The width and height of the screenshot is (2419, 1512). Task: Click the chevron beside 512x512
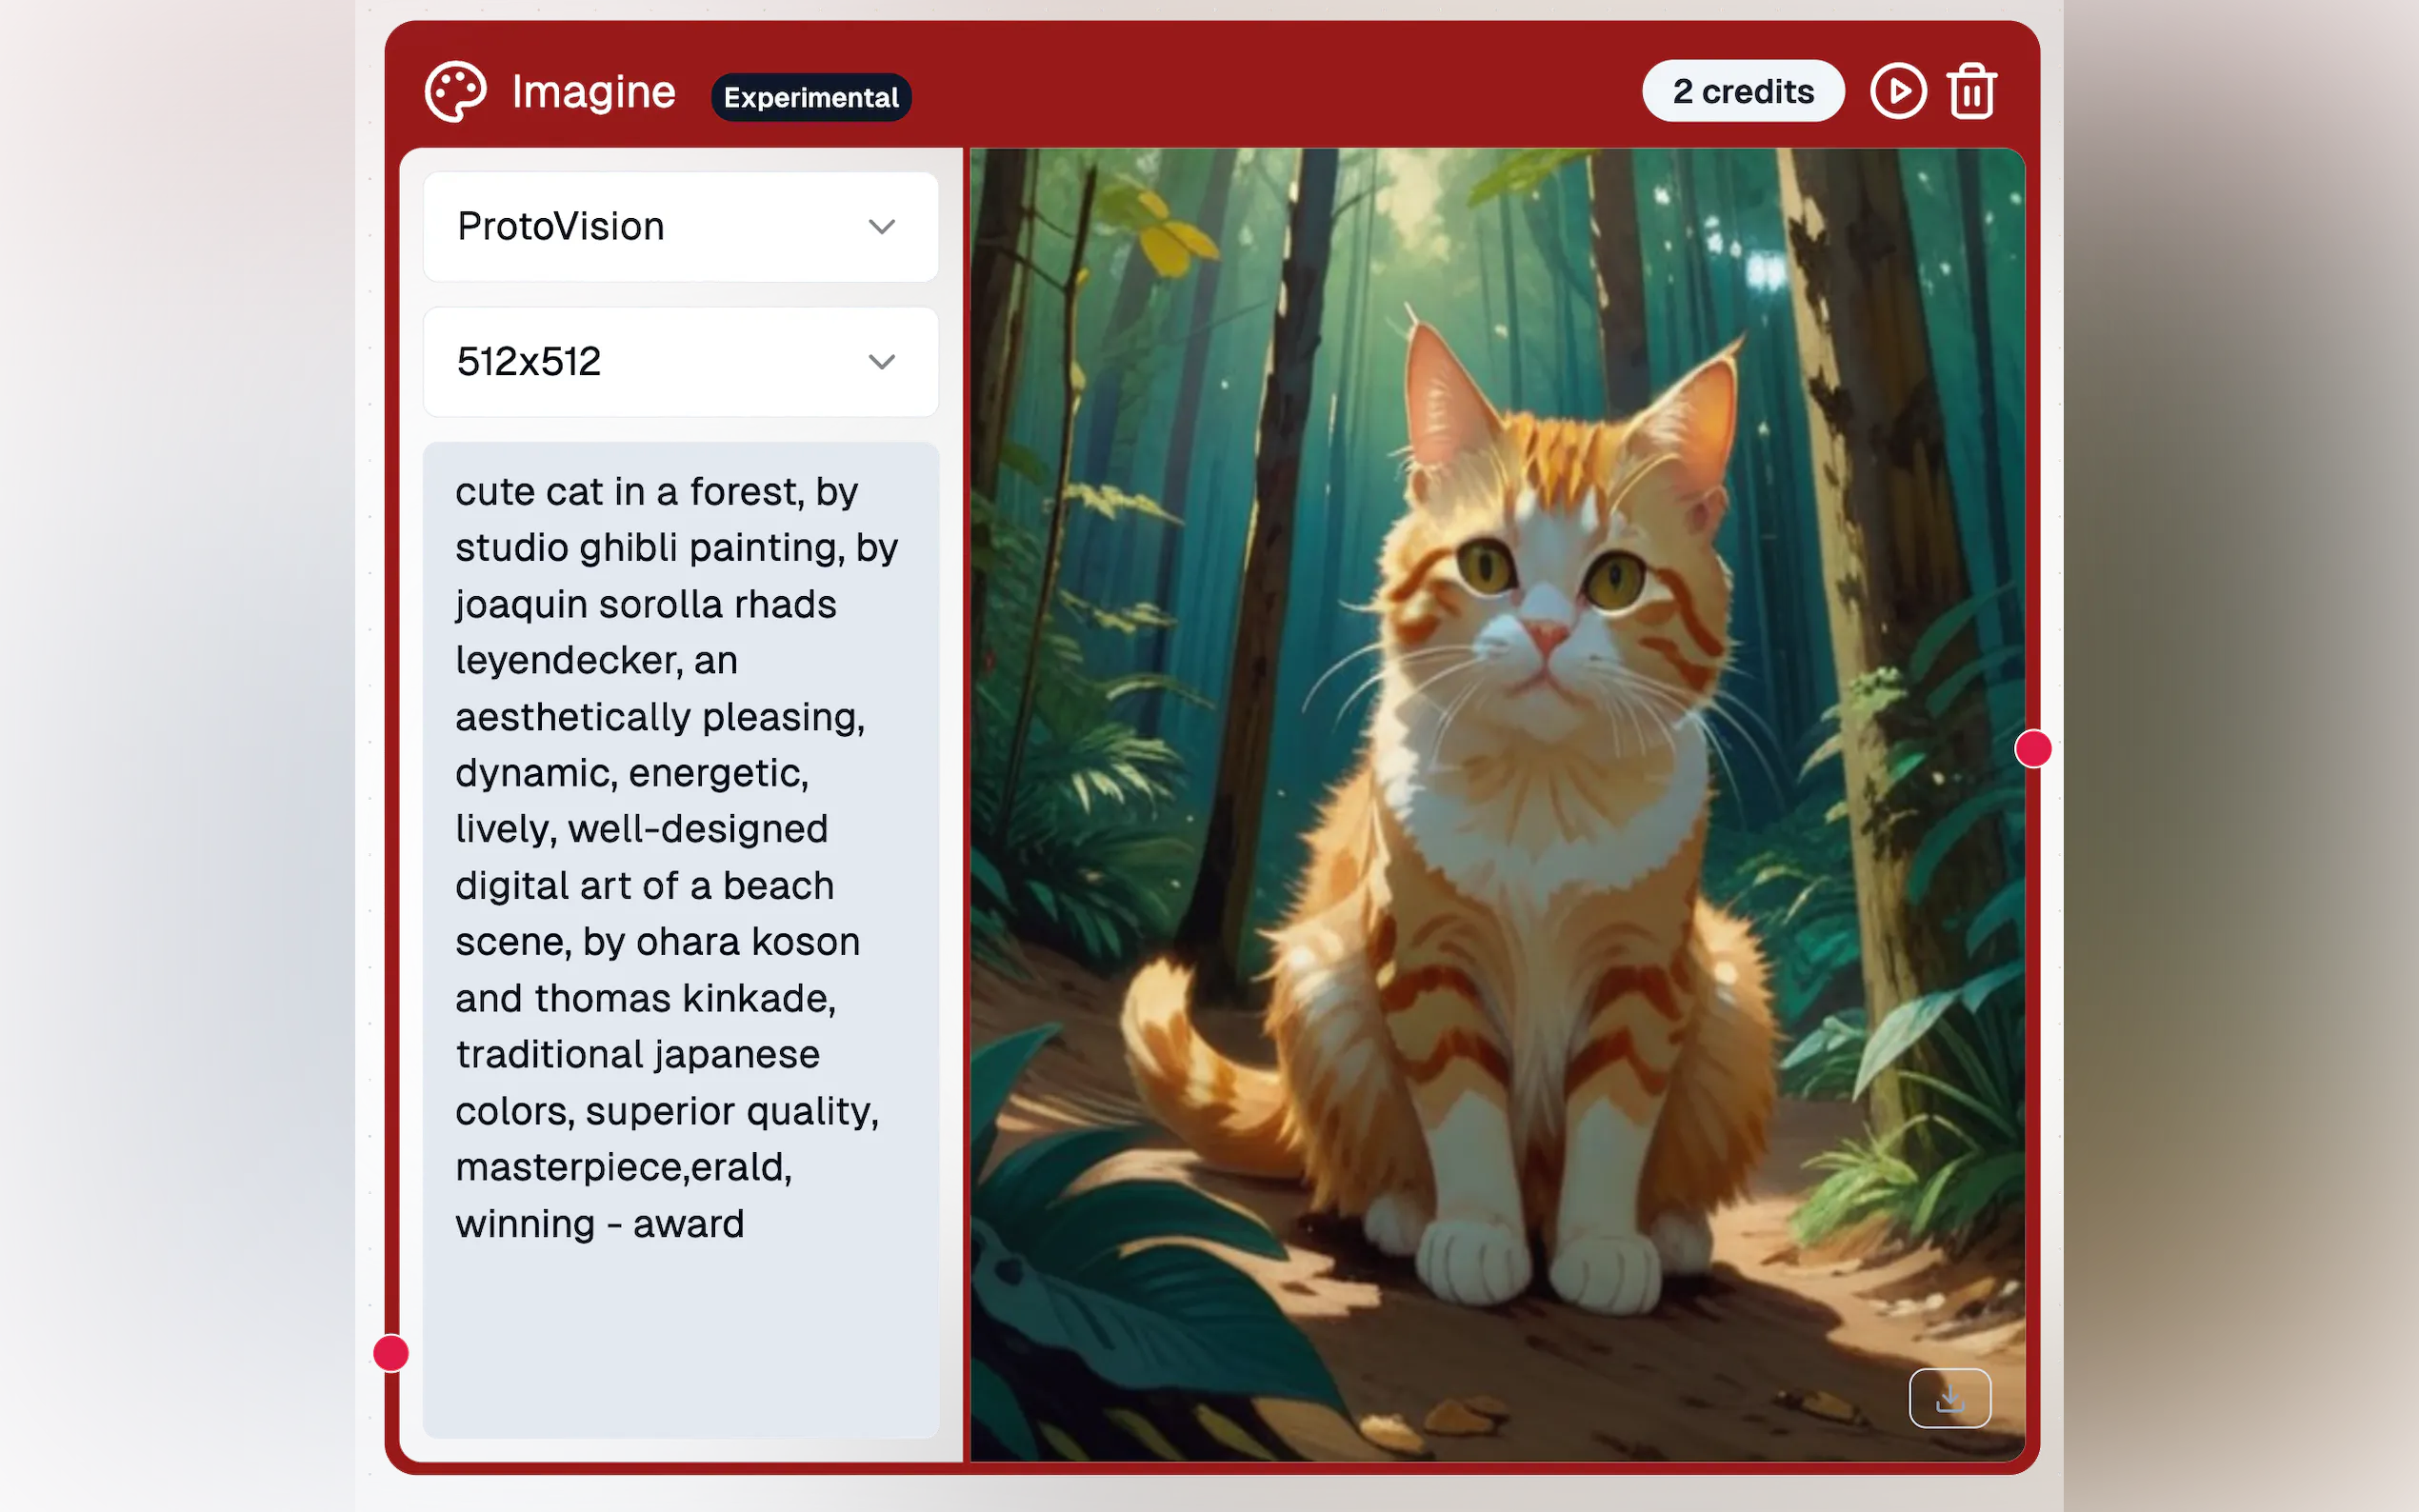[881, 362]
